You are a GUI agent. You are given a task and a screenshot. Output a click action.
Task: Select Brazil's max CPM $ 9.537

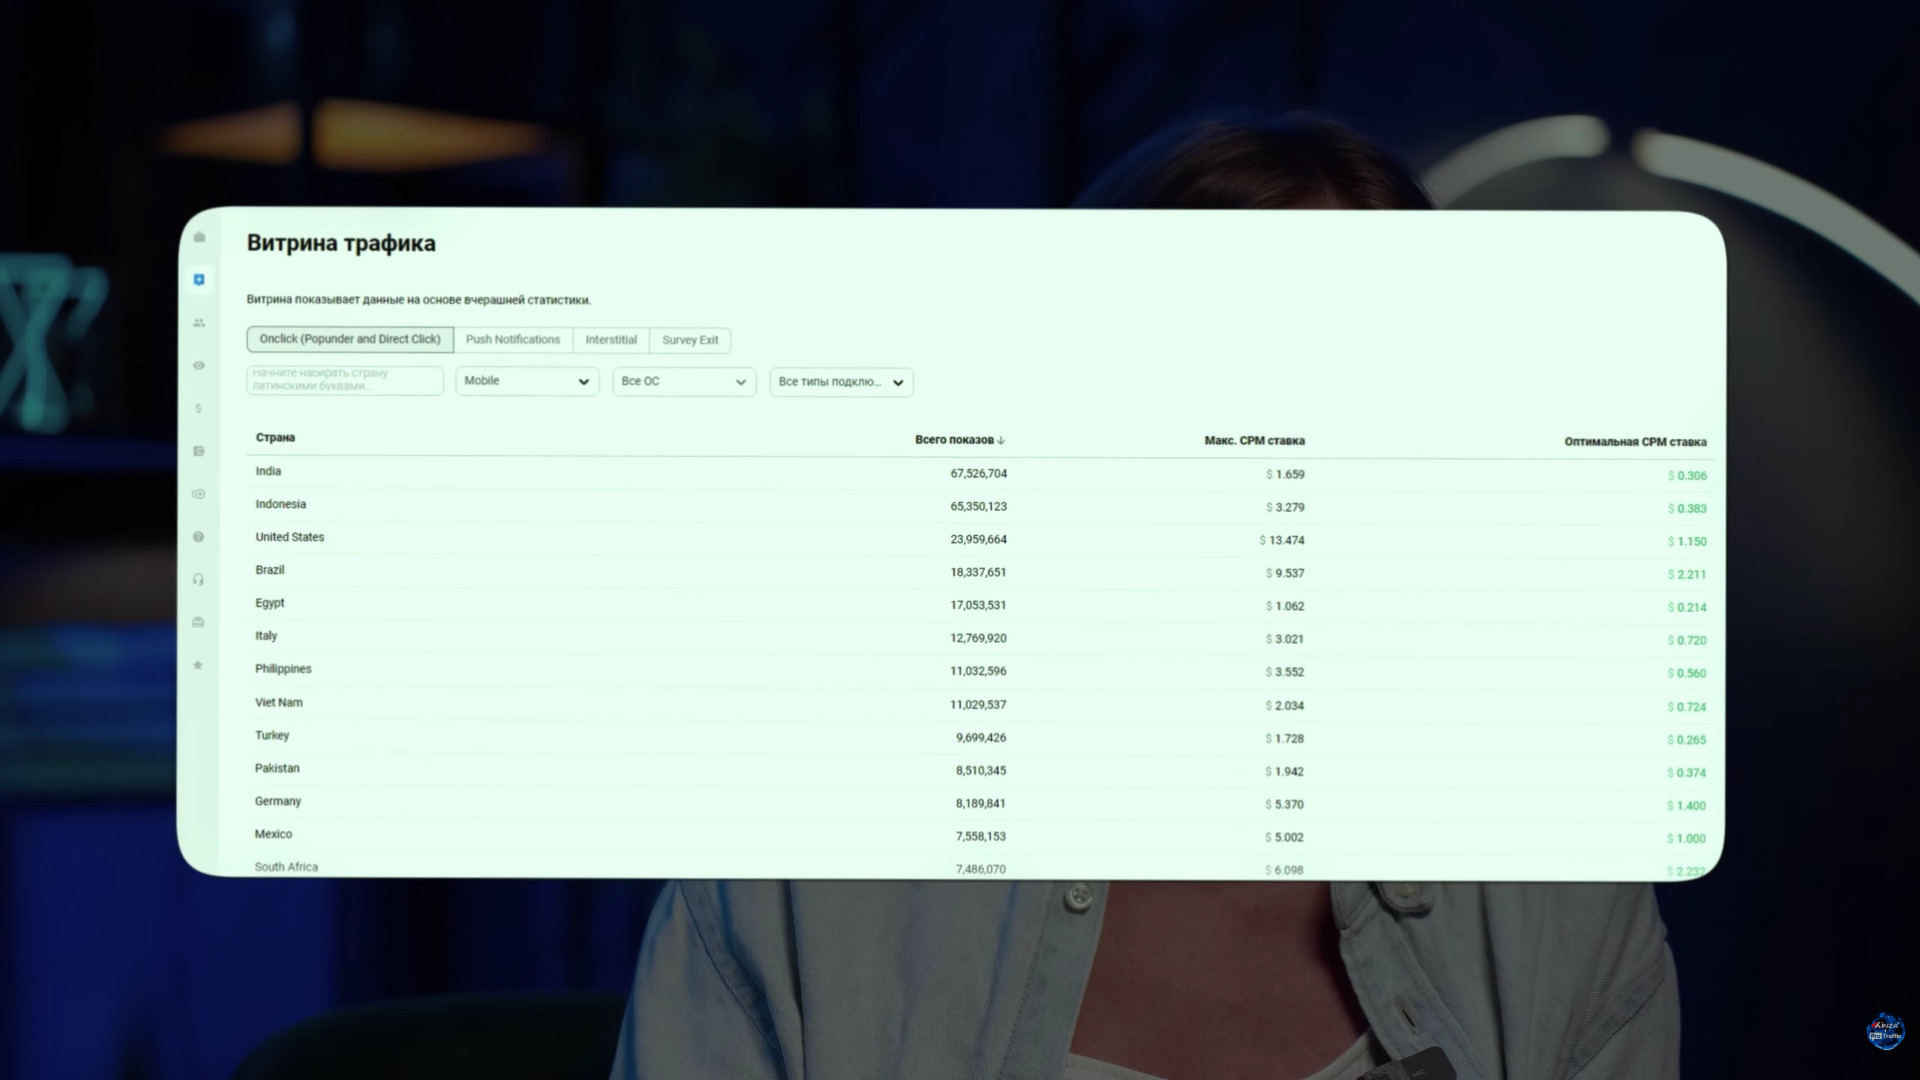pos(1285,574)
